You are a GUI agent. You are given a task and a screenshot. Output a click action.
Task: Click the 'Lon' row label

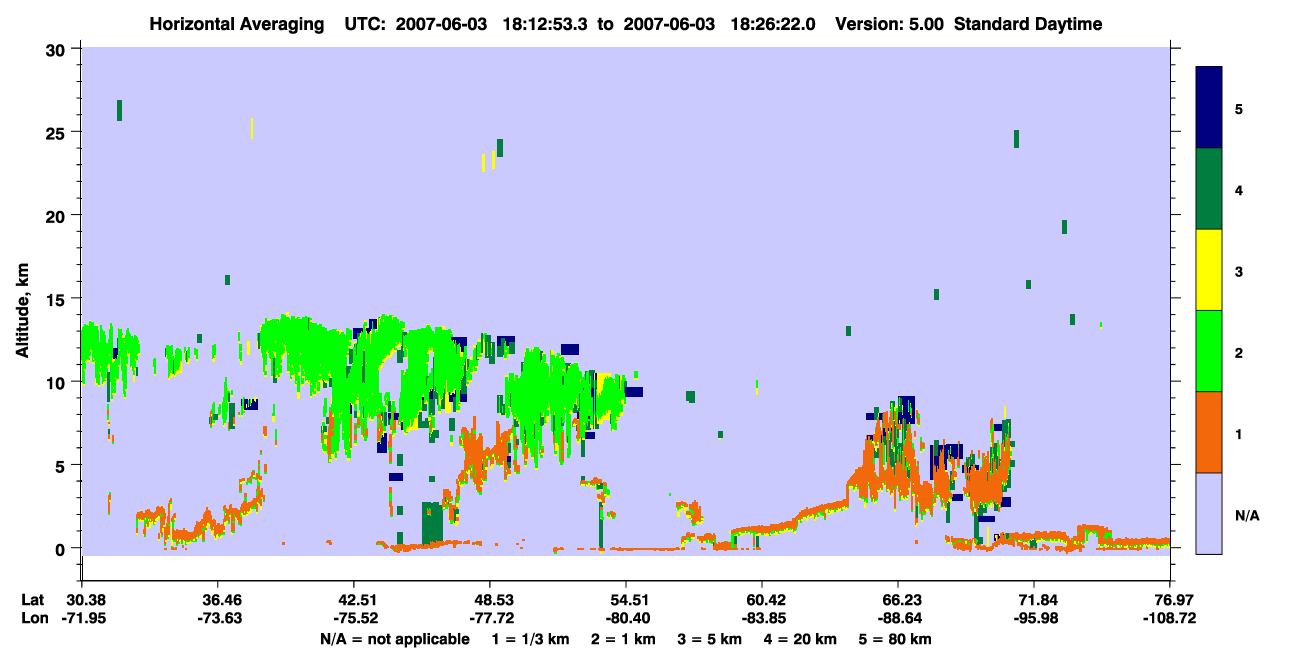[33, 618]
